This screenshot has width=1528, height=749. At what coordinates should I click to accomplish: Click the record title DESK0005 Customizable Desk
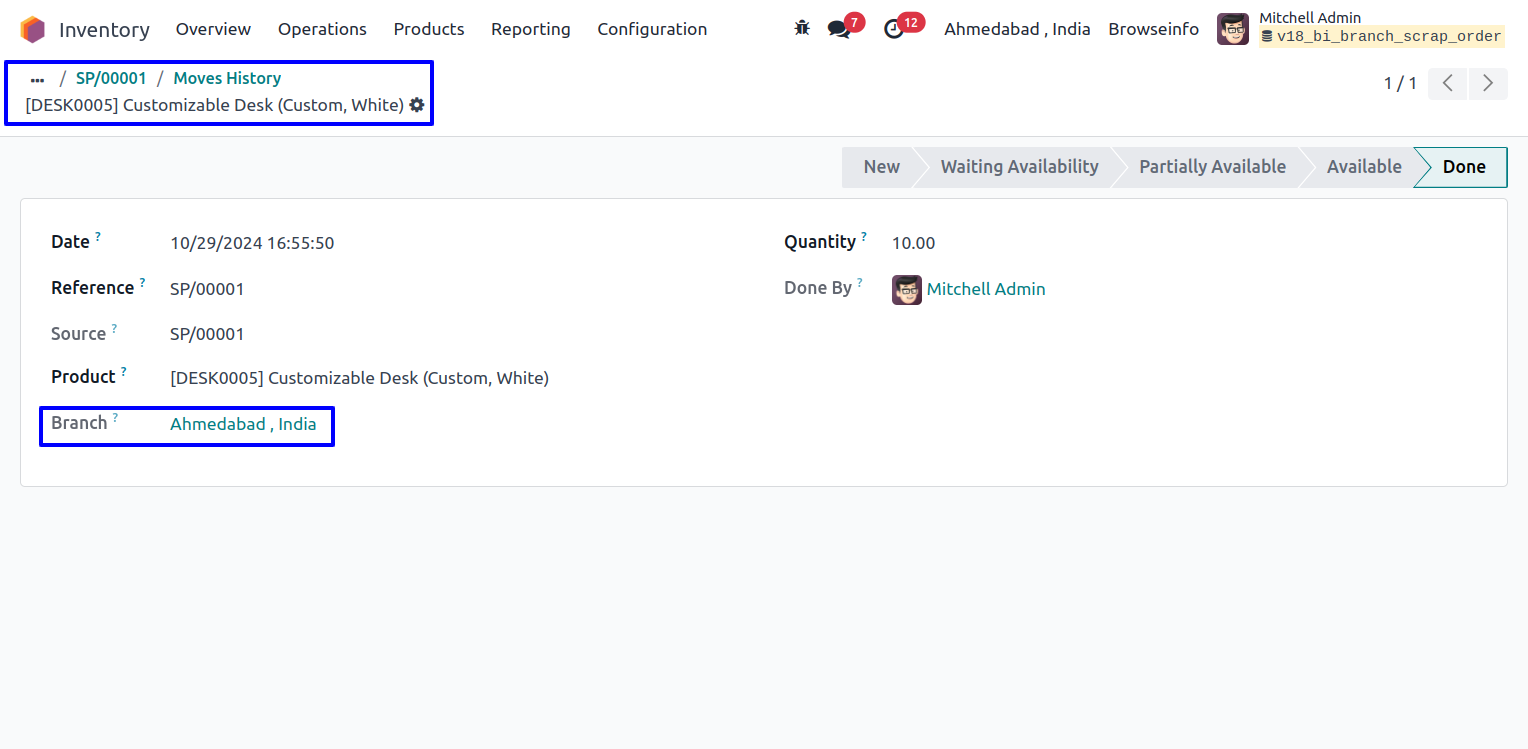(214, 105)
